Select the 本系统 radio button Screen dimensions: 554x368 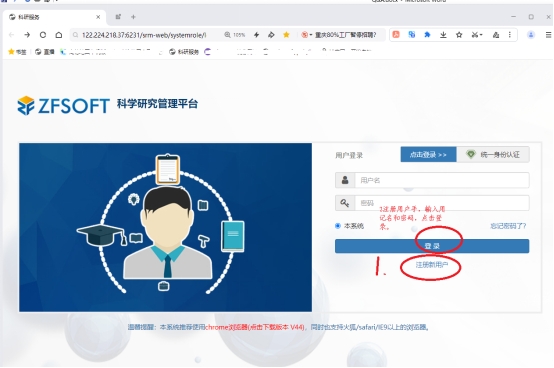pos(338,226)
